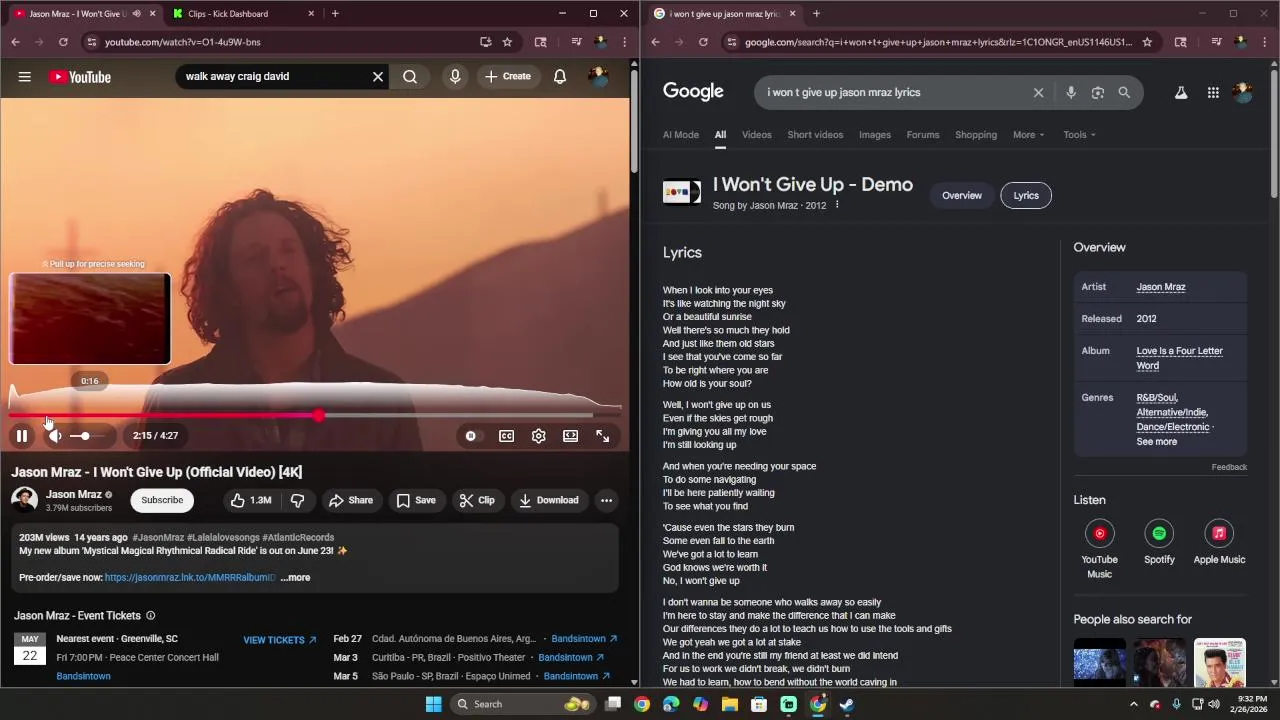Select the Lyrics chip for song
Viewport: 1280px width, 720px height.
[1026, 195]
